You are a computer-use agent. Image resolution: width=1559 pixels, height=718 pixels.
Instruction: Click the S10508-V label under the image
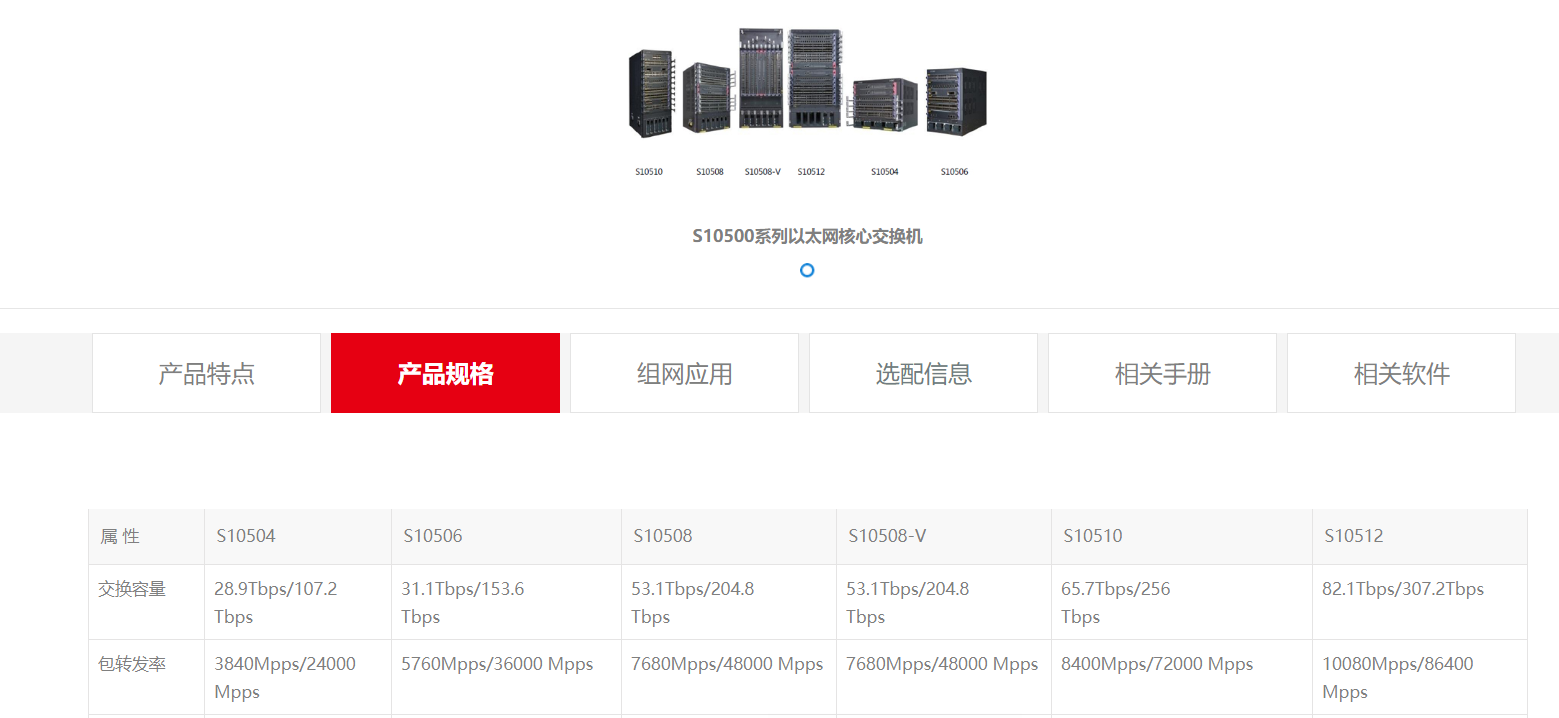(762, 172)
